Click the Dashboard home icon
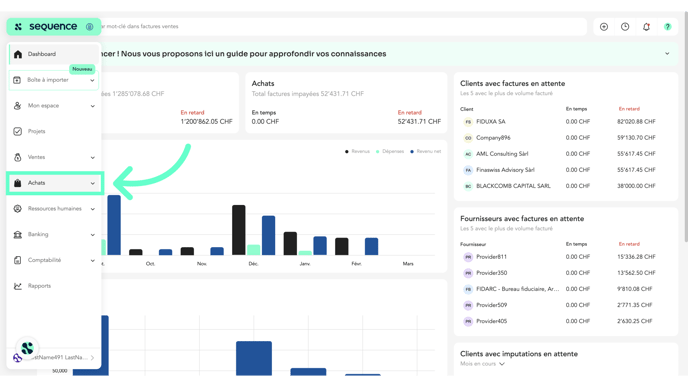 coord(18,54)
